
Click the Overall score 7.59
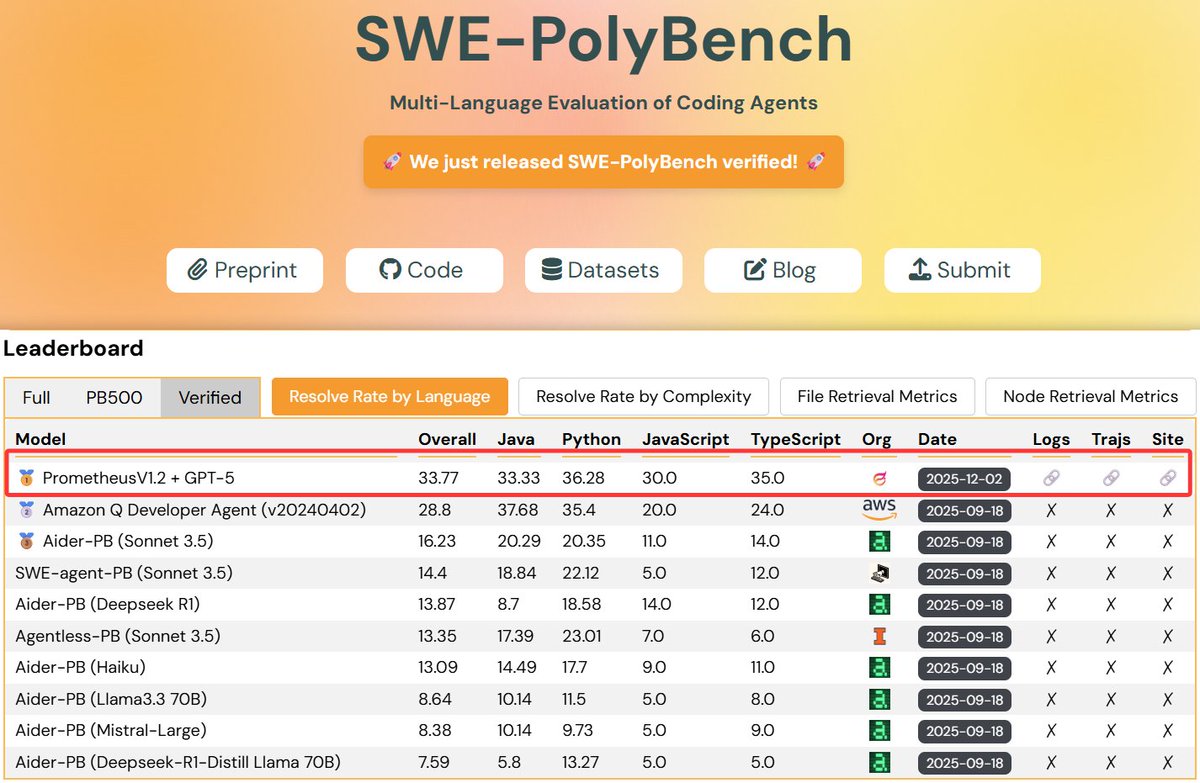[434, 763]
